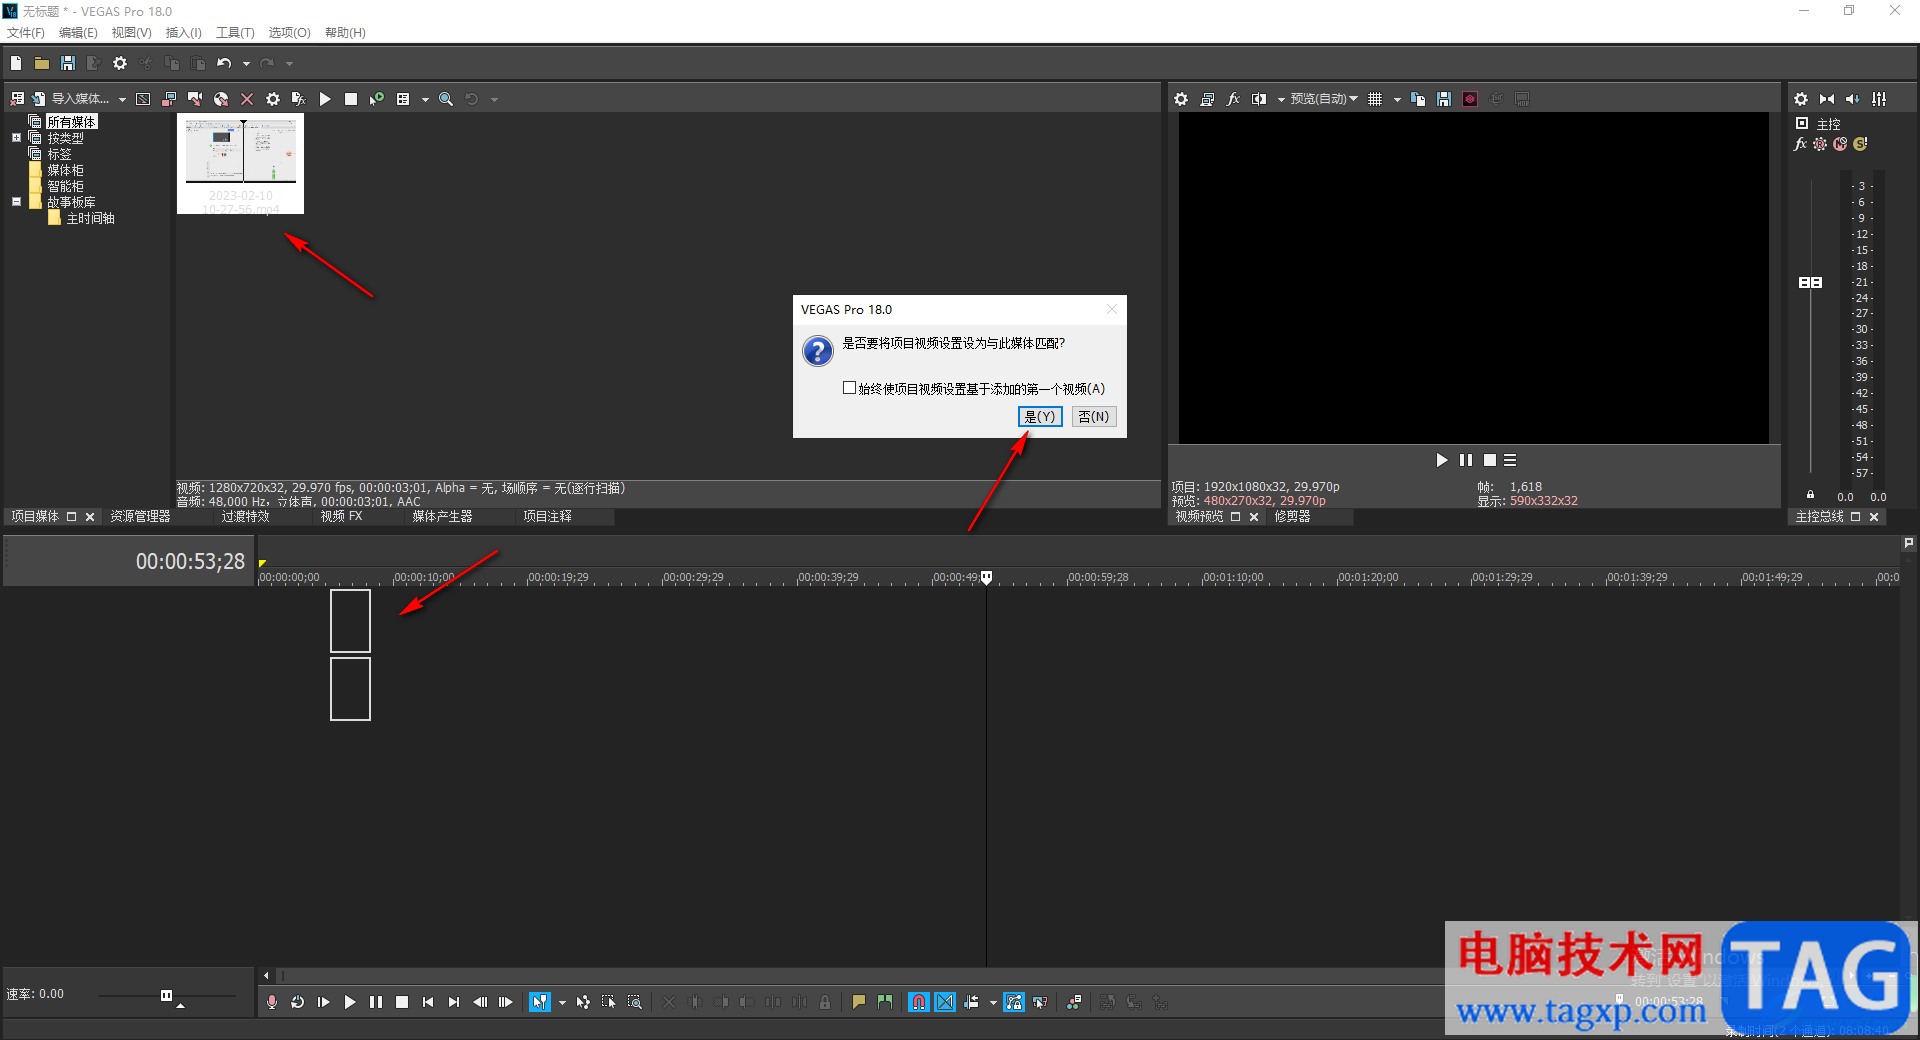The height and width of the screenshot is (1040, 1920).
Task: Click No in the VEGAS Pro dialog
Action: tap(1094, 417)
